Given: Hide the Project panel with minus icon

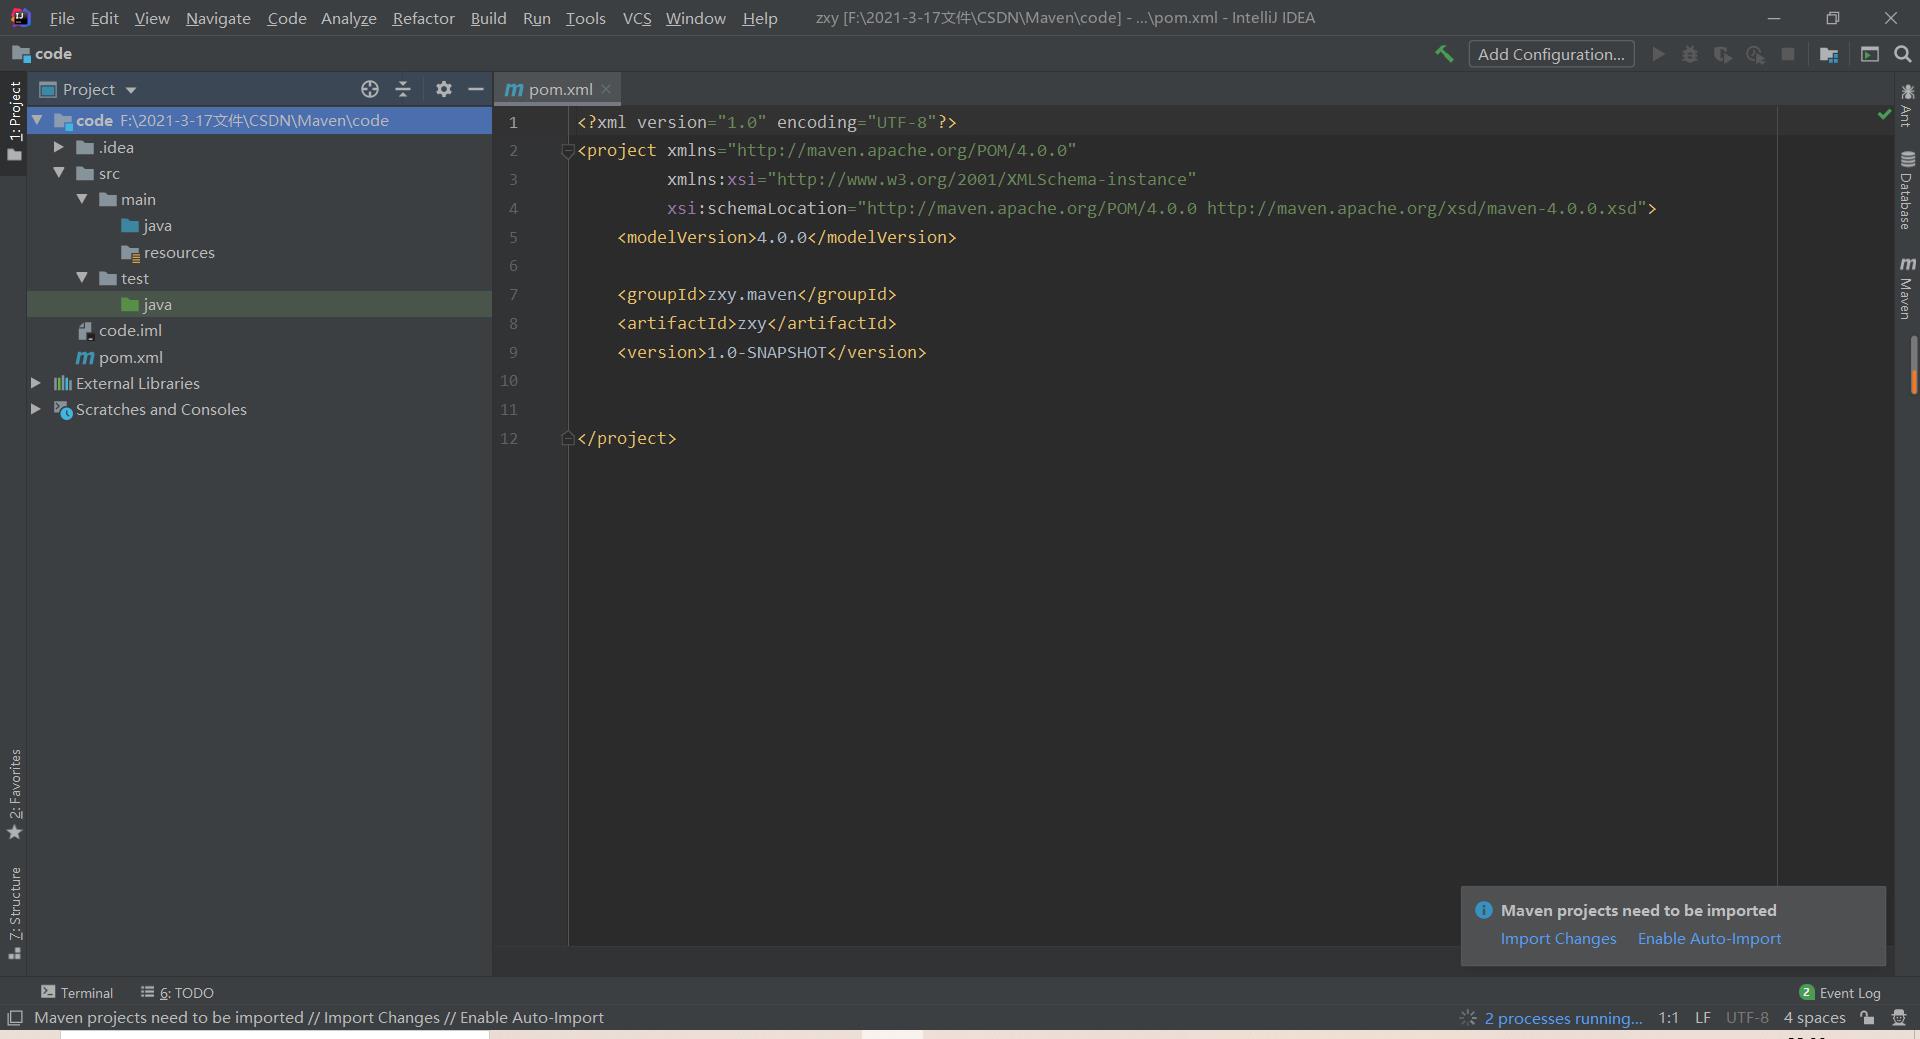Looking at the screenshot, I should click(x=476, y=89).
